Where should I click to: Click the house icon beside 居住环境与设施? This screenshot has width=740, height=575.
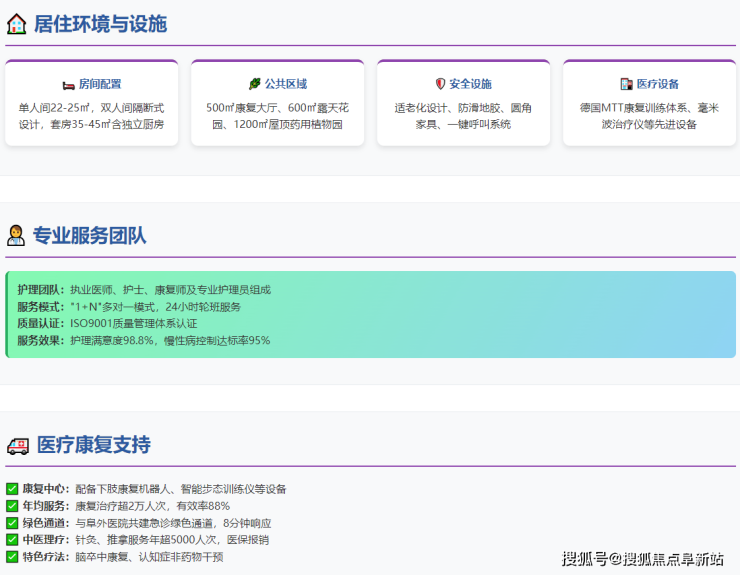(17, 24)
